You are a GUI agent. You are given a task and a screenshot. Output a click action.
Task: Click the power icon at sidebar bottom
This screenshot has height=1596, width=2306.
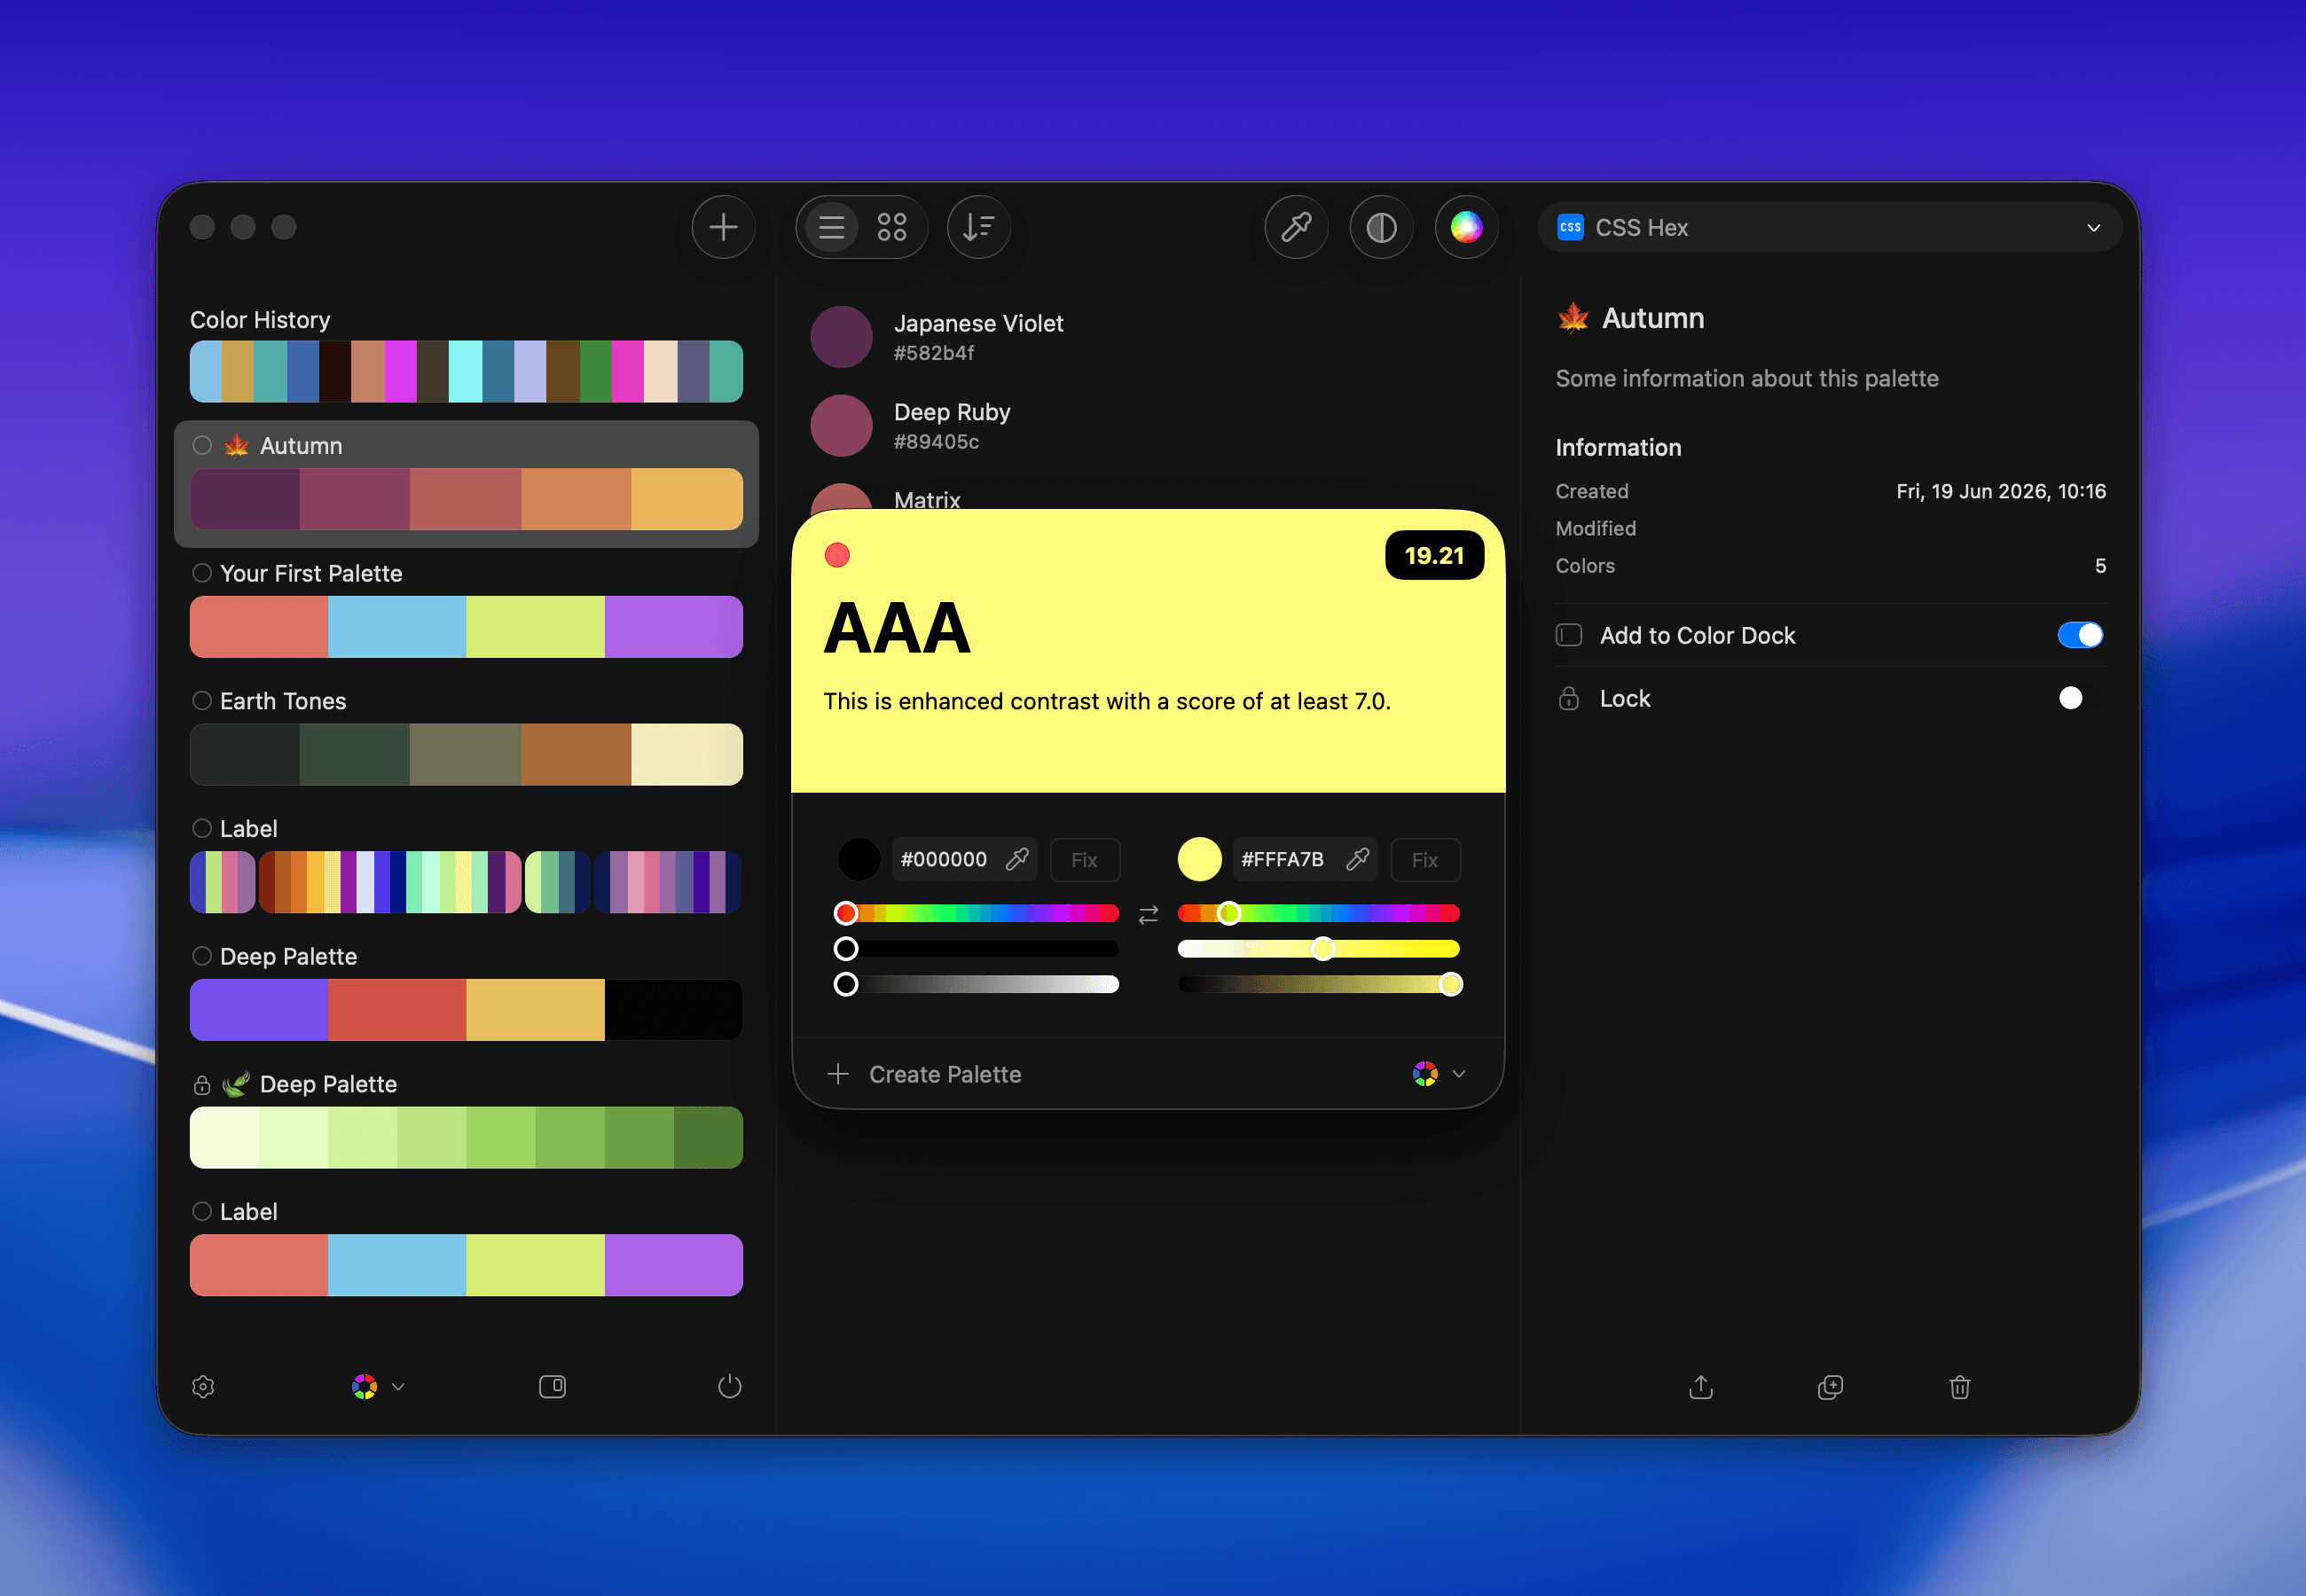[729, 1386]
